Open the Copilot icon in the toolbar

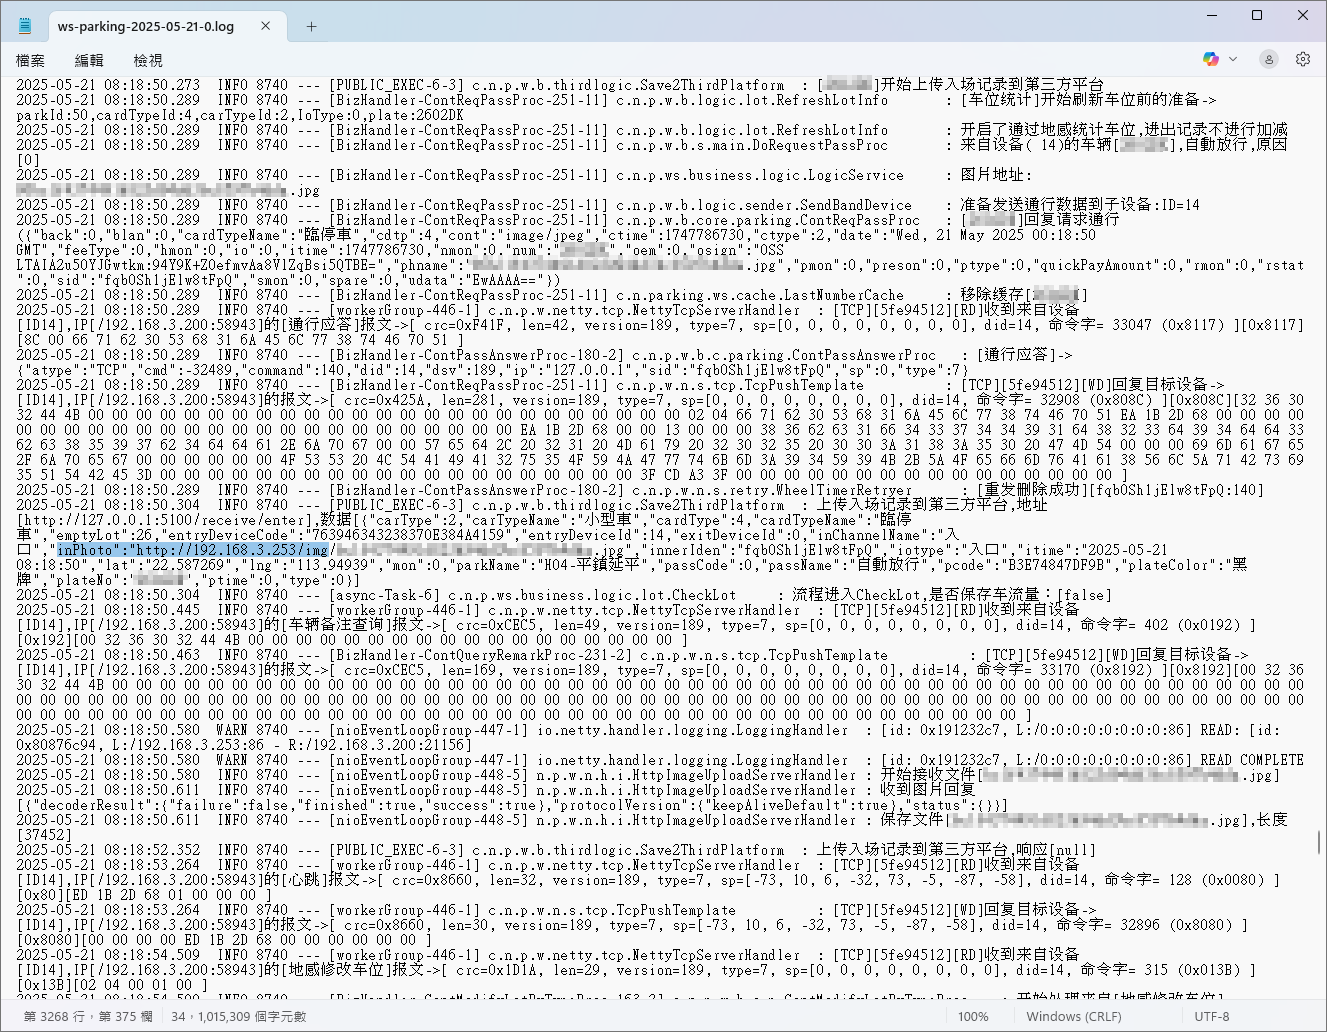pyautogui.click(x=1211, y=59)
